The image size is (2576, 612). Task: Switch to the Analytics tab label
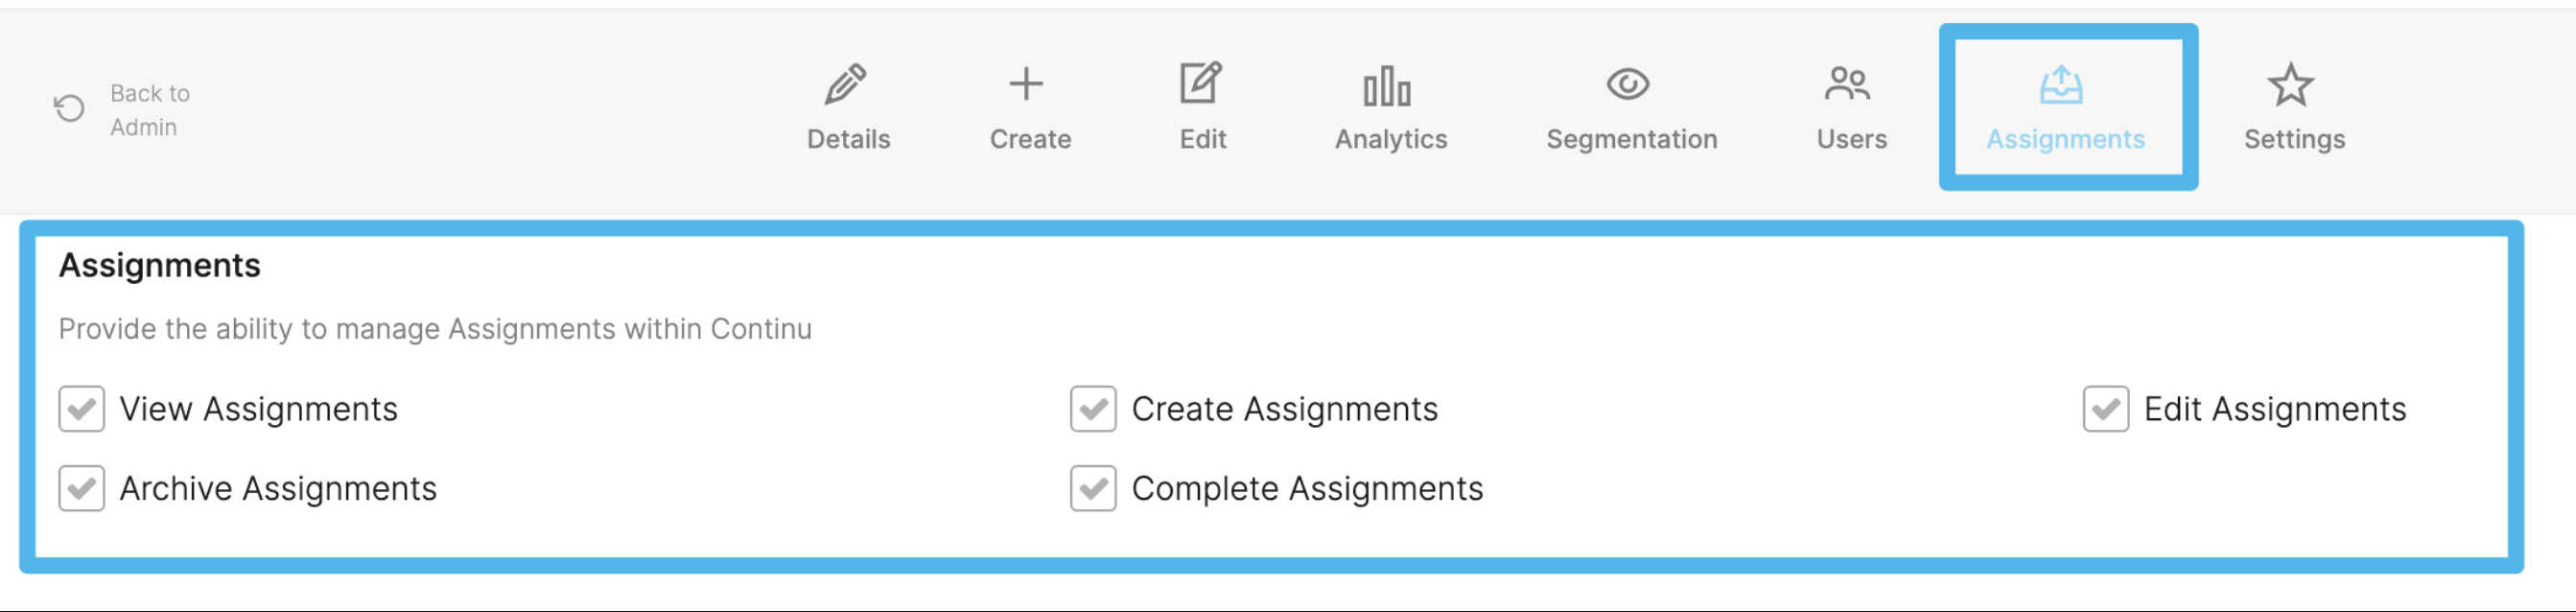pyautogui.click(x=1391, y=139)
